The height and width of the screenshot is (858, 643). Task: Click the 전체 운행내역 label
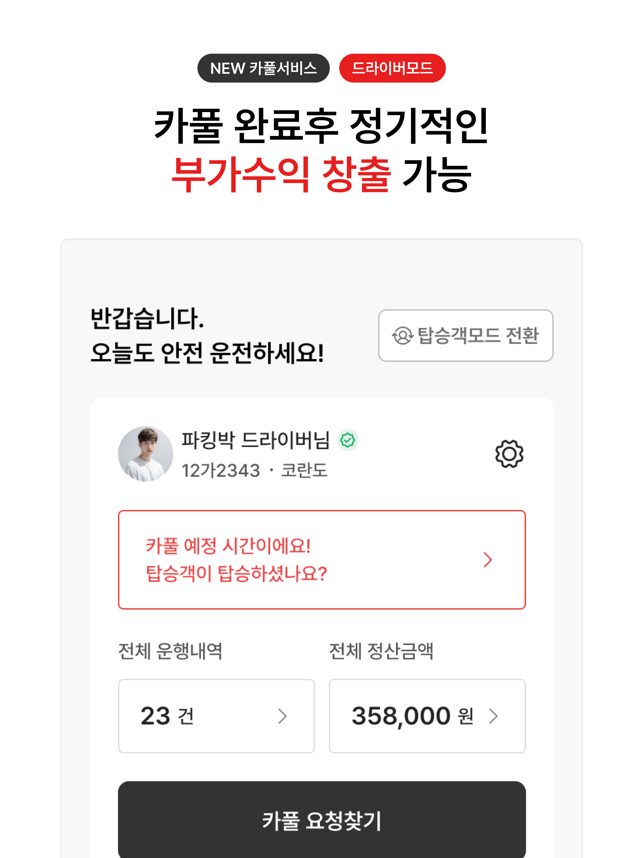(170, 651)
